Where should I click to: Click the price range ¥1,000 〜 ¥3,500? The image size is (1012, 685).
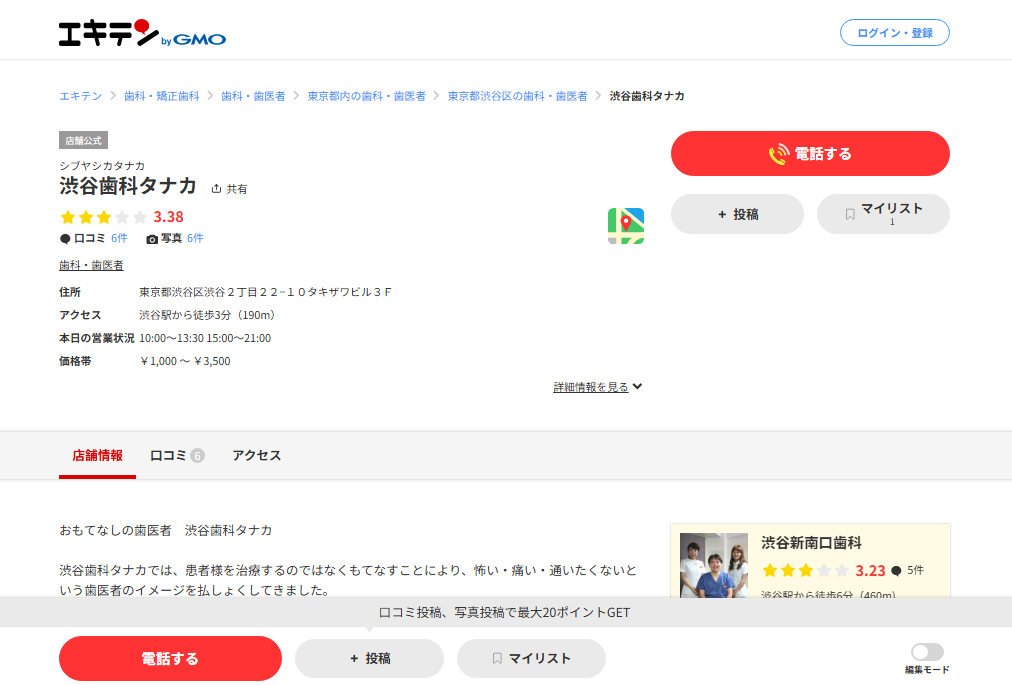(185, 362)
